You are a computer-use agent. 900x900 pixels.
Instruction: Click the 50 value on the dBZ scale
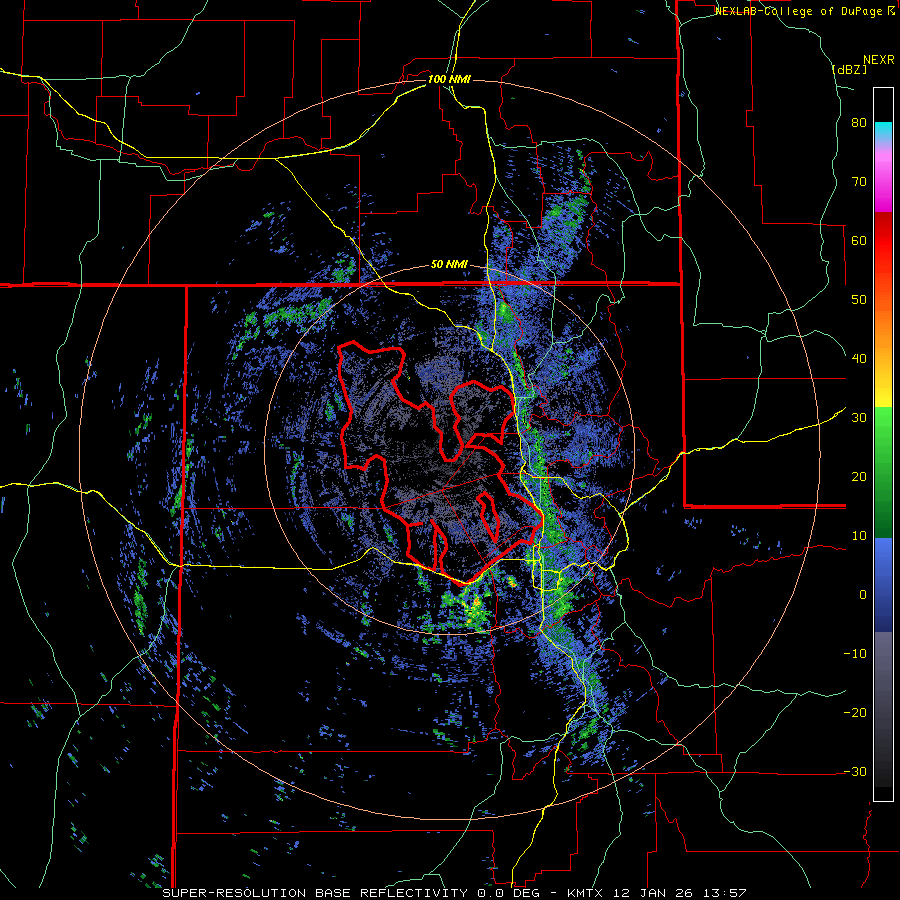point(859,300)
